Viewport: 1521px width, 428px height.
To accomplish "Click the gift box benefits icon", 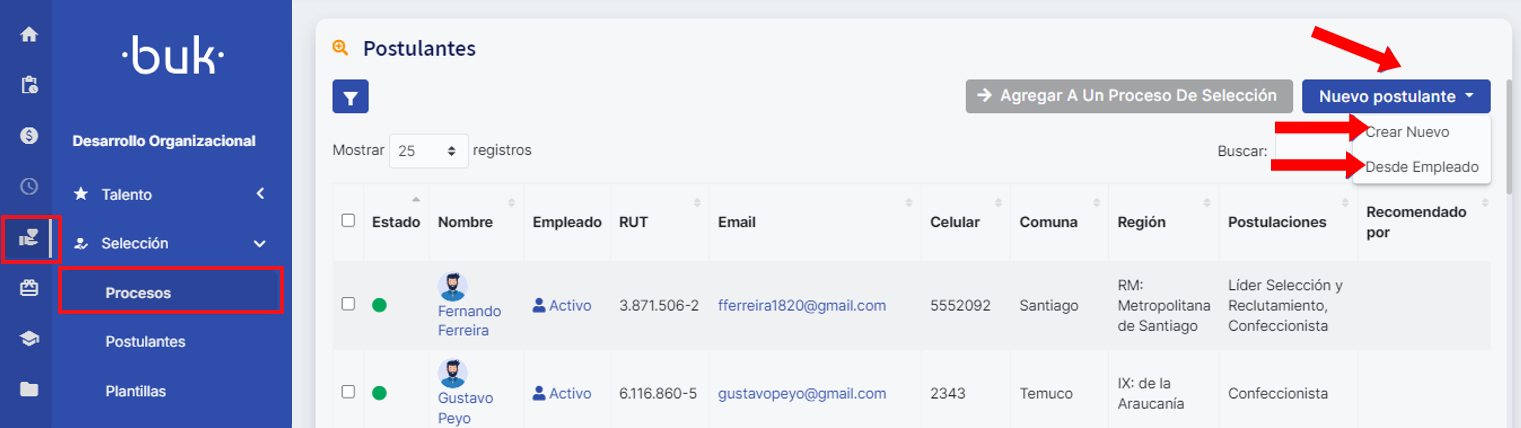I will coord(29,288).
